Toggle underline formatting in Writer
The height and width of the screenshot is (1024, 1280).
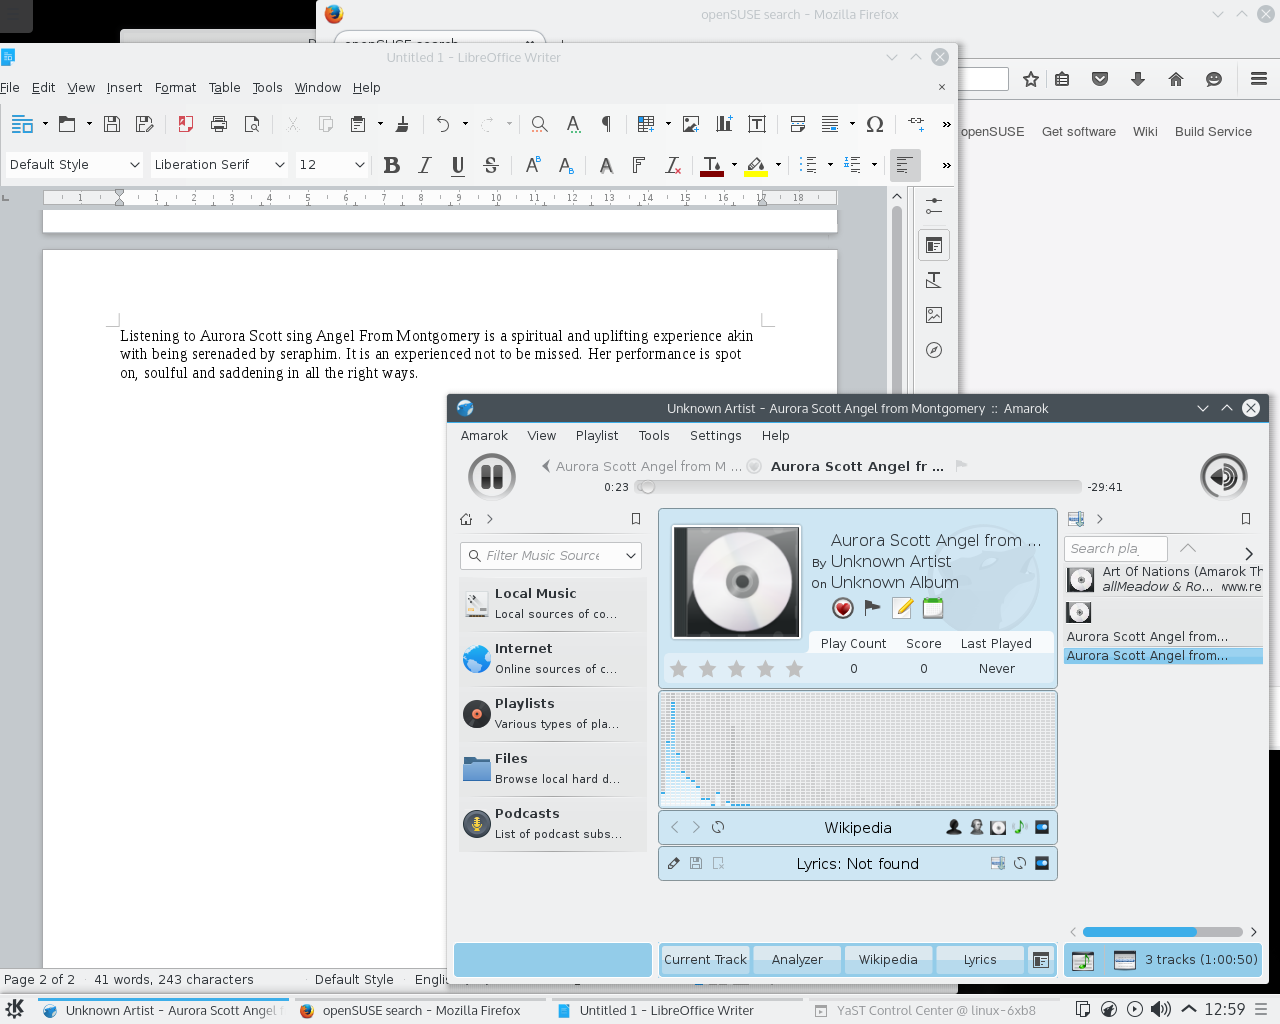point(458,165)
